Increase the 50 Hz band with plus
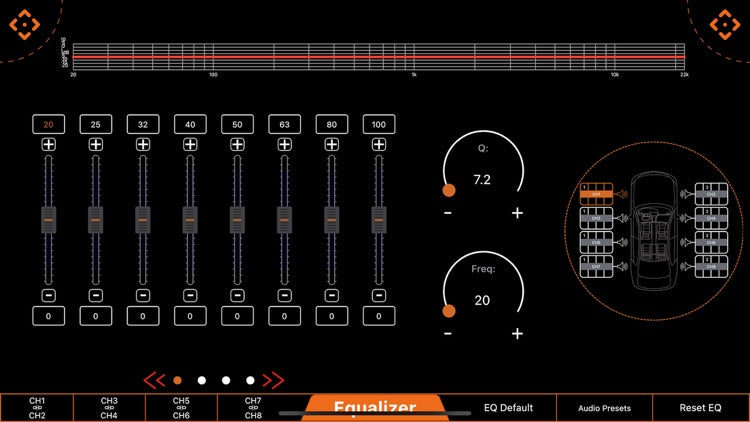Image resolution: width=750 pixels, height=422 pixels. coord(237,144)
